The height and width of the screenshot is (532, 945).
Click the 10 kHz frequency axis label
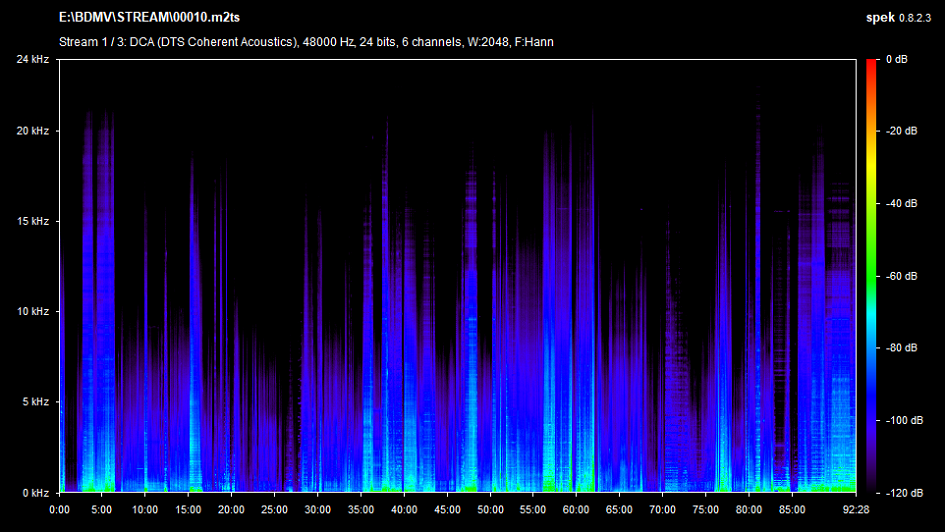click(x=33, y=312)
